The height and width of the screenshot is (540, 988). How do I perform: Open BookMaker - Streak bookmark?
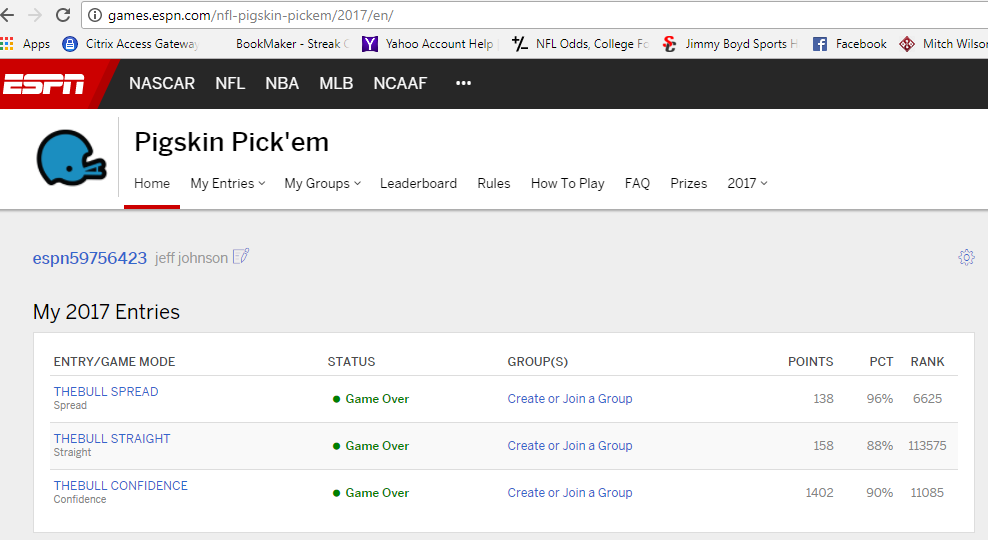coord(291,43)
